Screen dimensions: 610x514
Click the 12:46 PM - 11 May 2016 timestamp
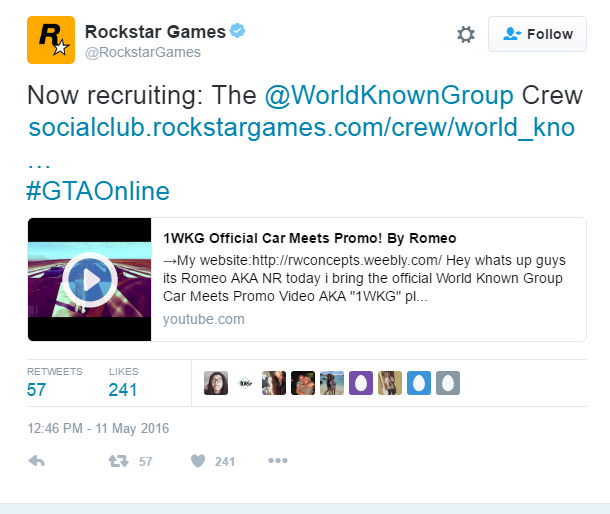click(98, 428)
